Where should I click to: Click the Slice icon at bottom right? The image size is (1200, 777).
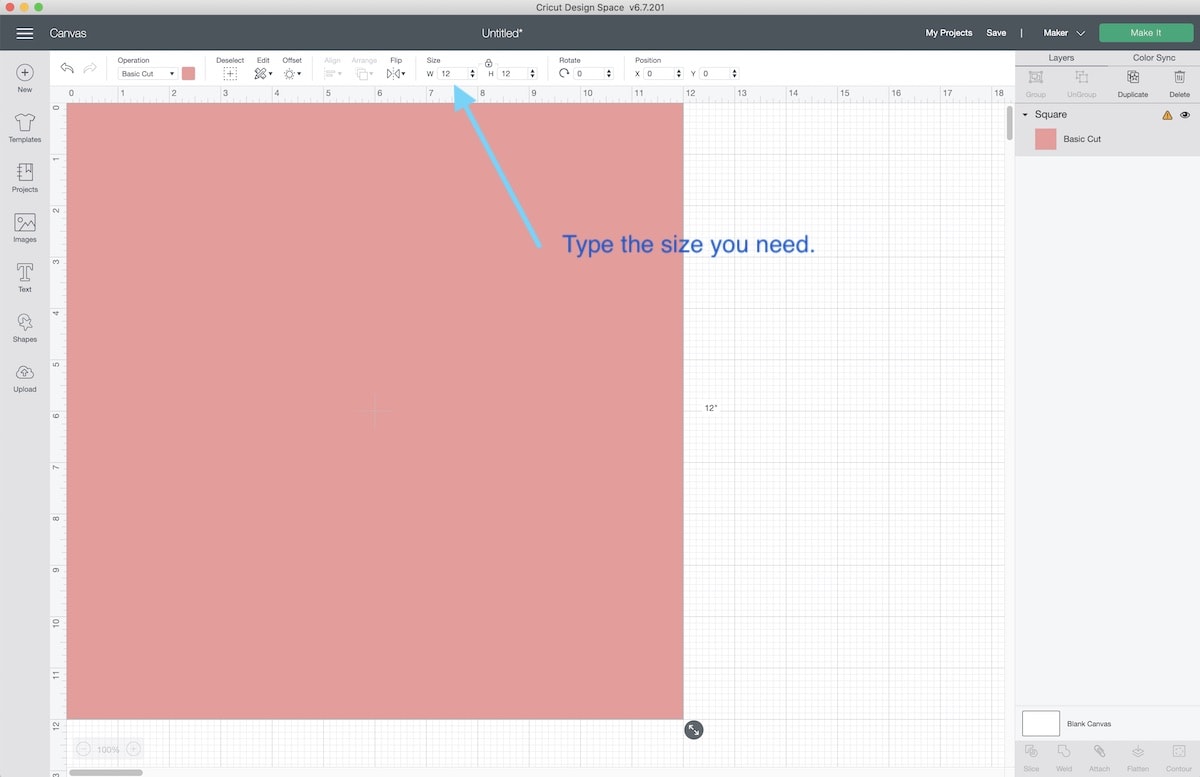pos(1031,755)
